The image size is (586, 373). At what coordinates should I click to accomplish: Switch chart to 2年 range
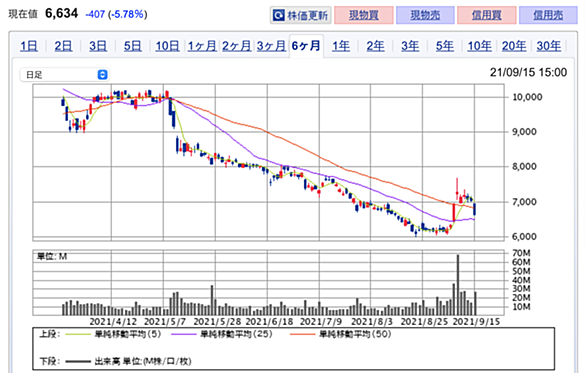pos(375,46)
